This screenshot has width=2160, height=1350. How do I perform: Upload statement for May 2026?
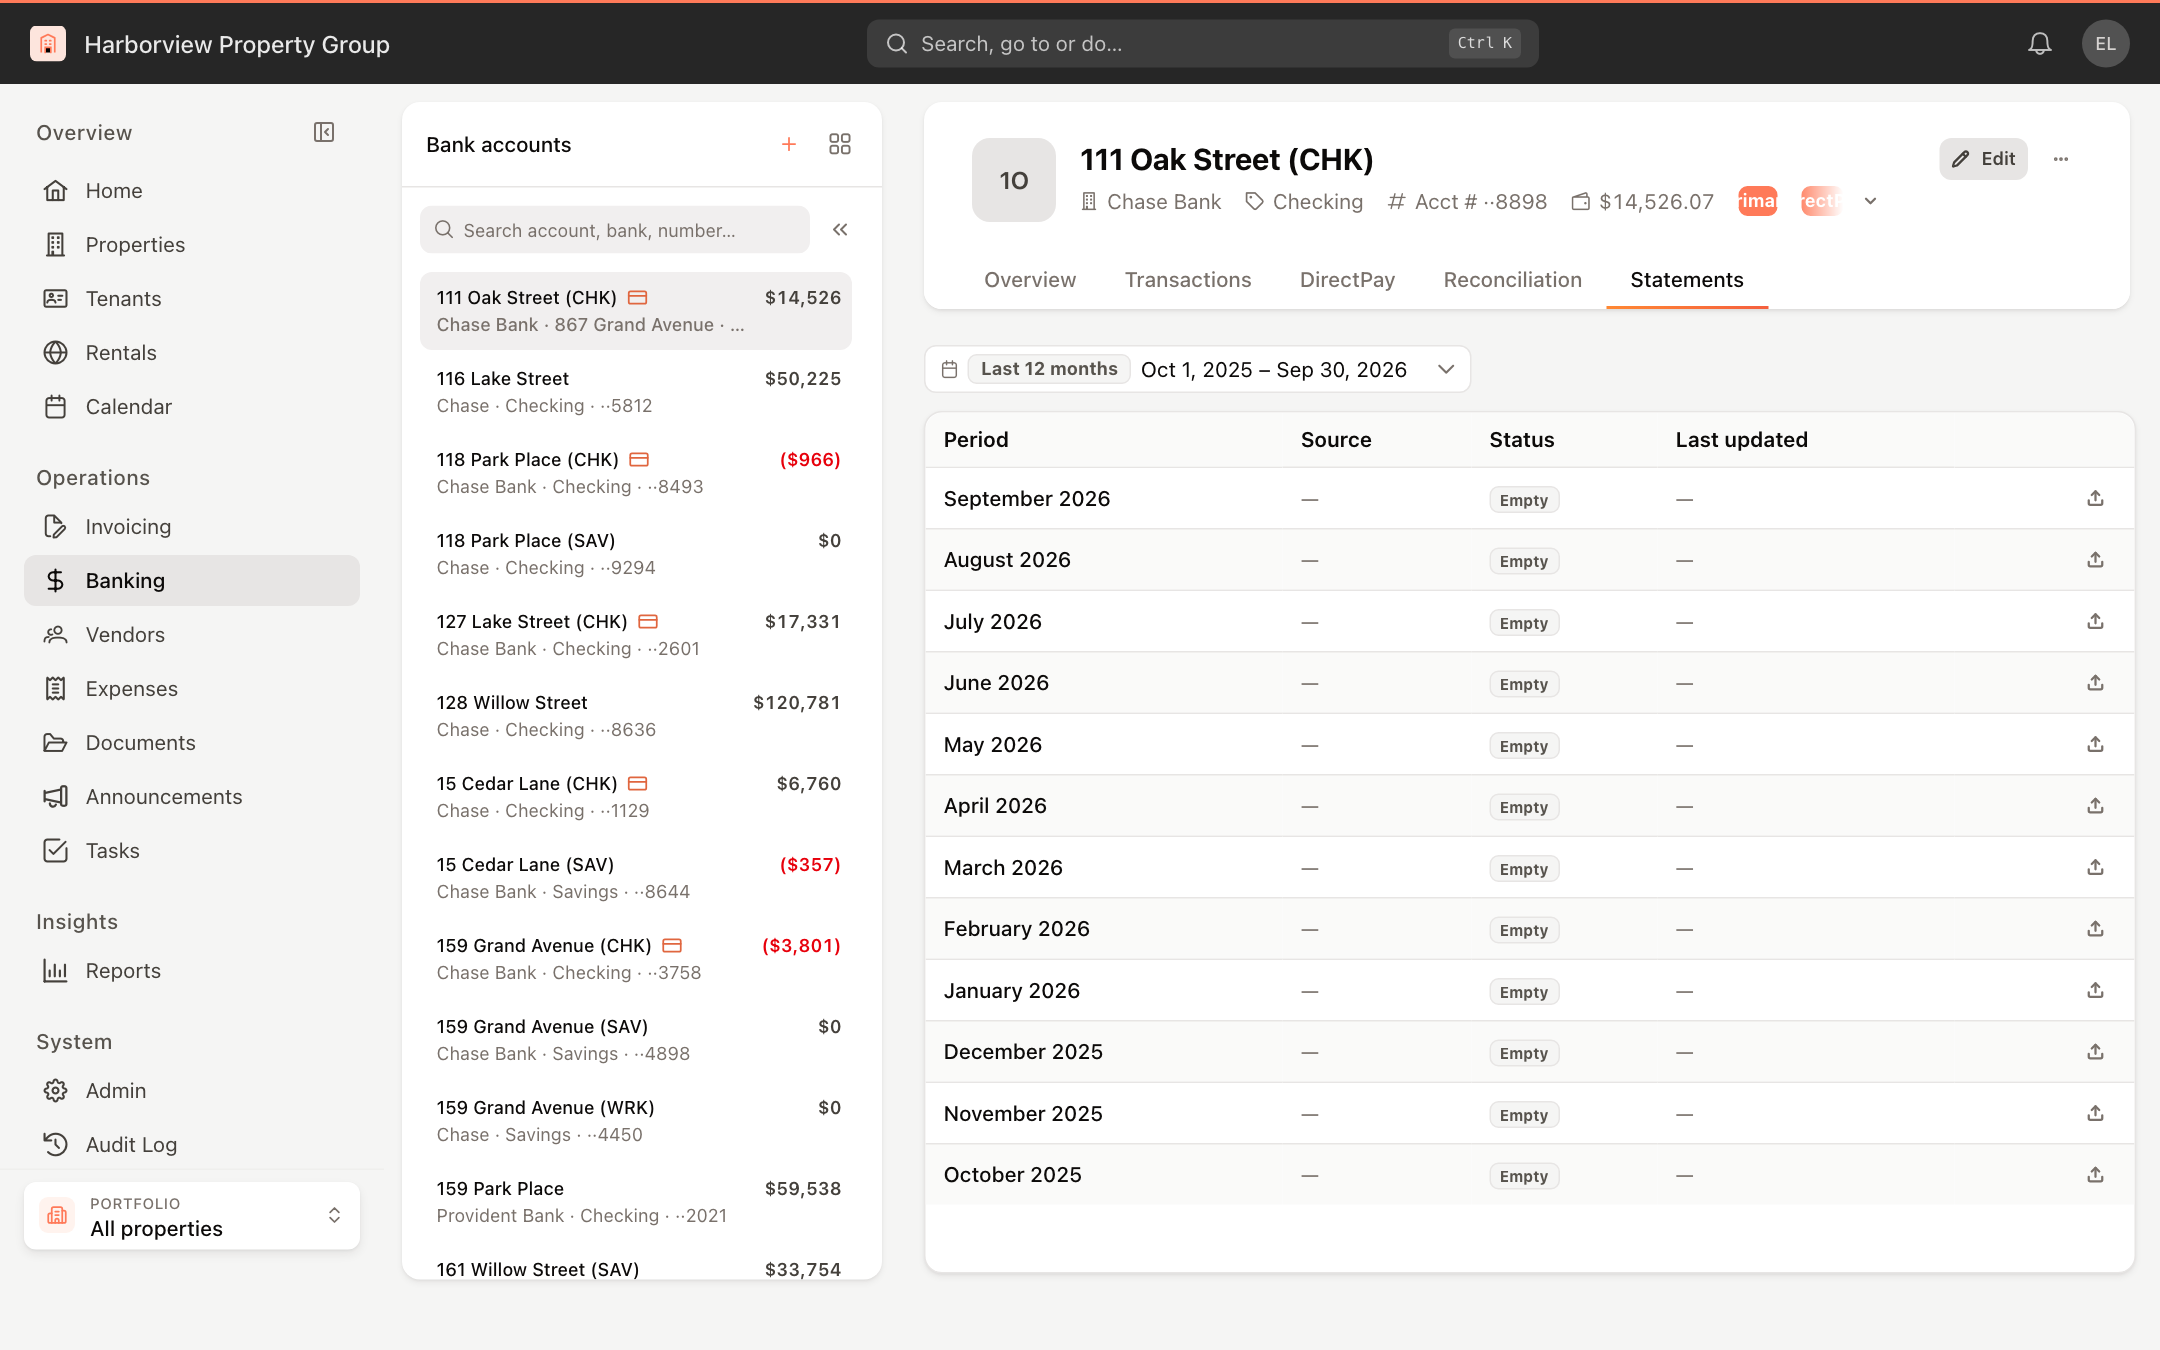(2095, 745)
